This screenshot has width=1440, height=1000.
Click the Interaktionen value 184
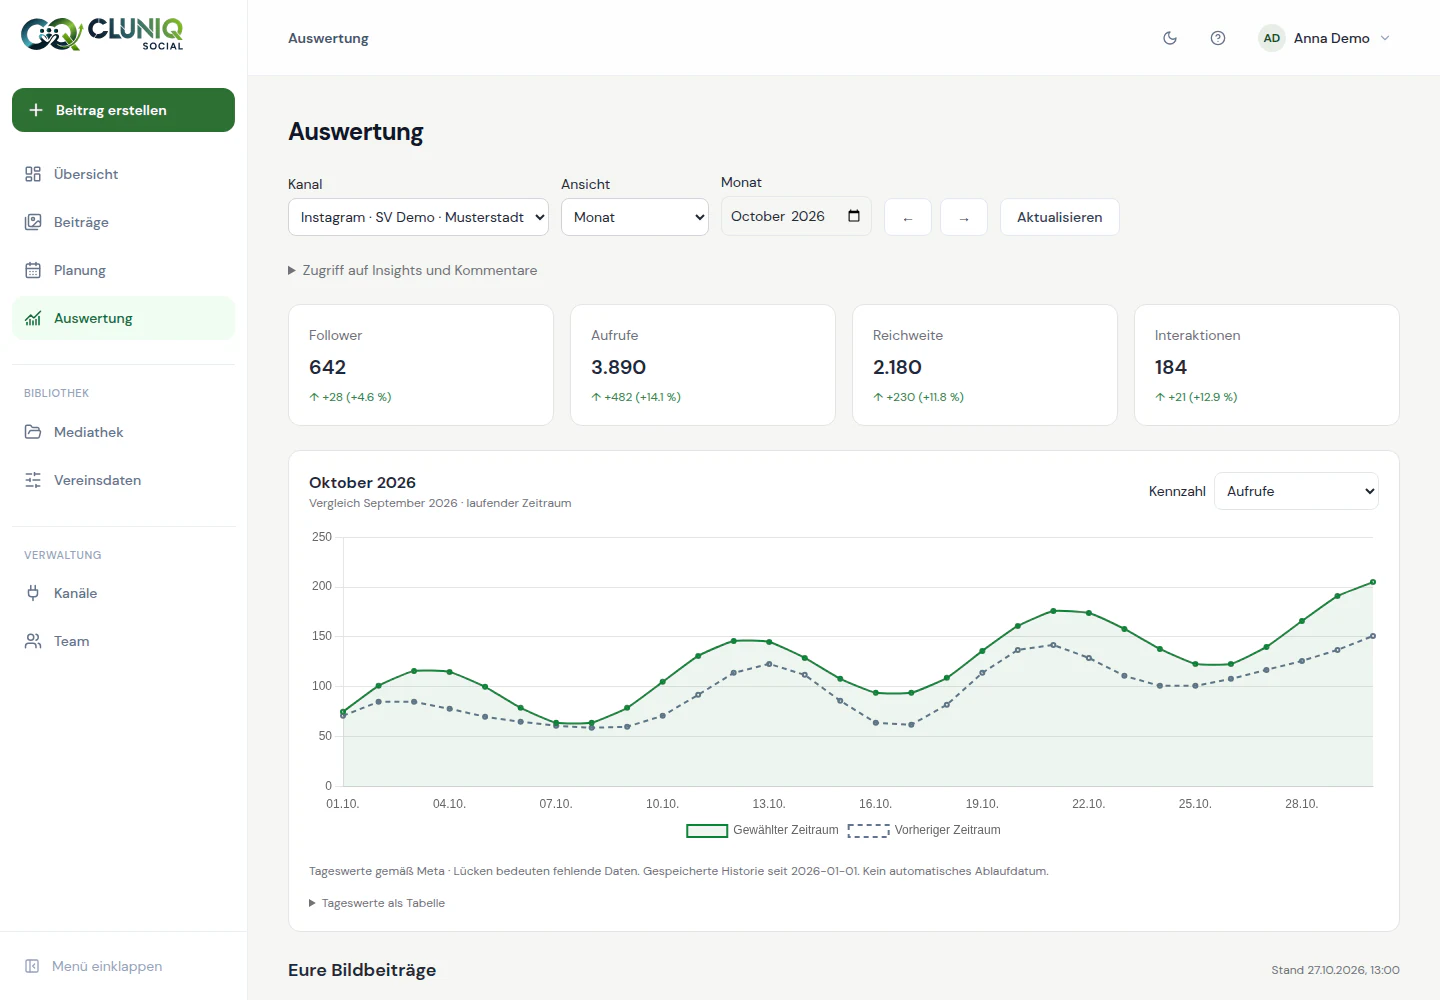(x=1170, y=367)
